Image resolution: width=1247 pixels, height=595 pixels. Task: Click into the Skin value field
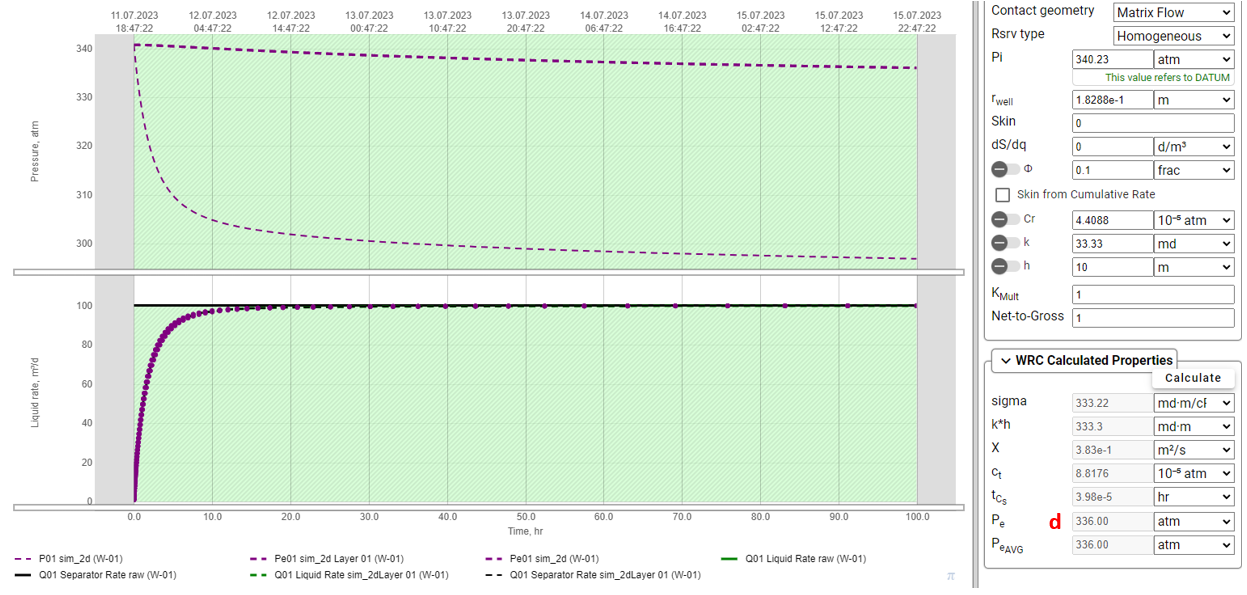pos(1153,123)
